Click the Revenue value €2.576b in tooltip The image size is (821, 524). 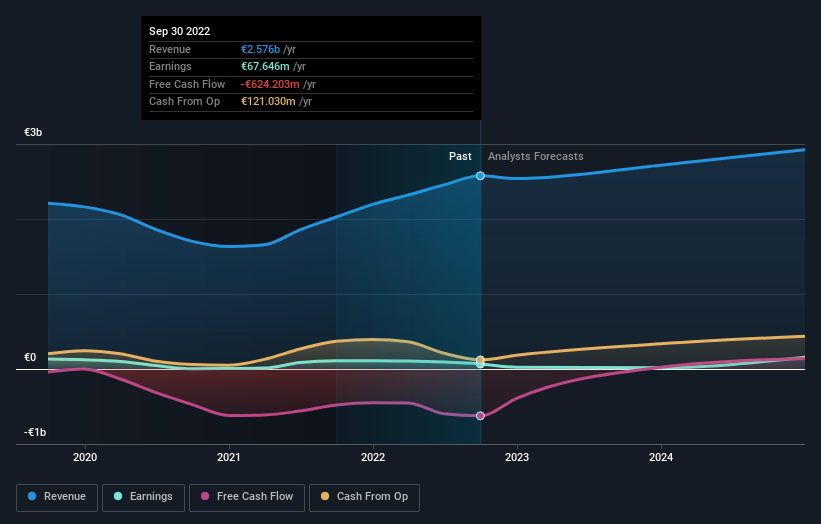pyautogui.click(x=260, y=49)
